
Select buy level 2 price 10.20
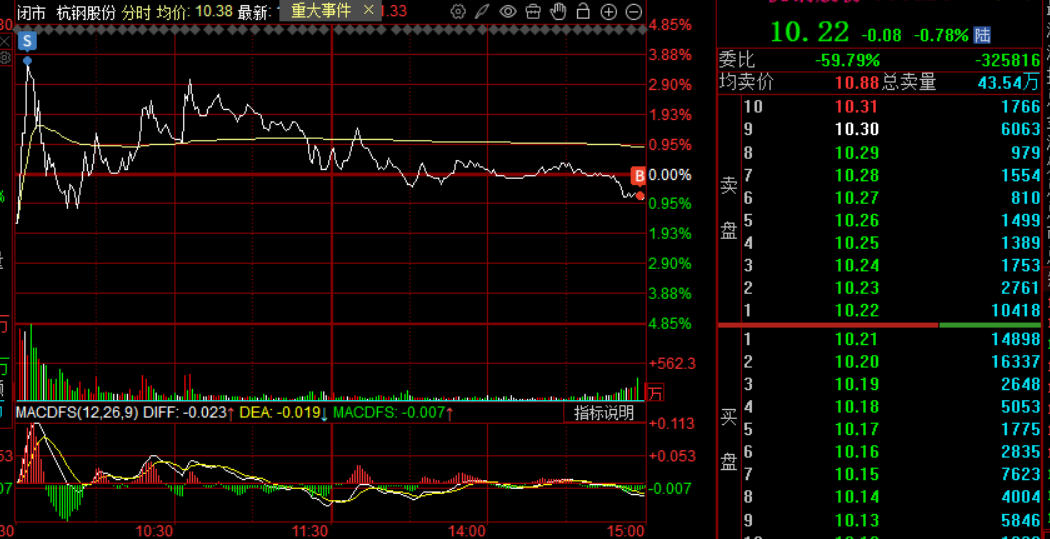[x=856, y=362]
